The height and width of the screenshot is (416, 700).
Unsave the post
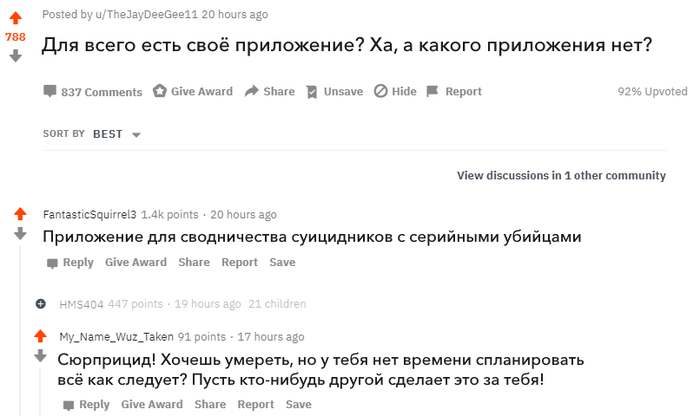[334, 92]
